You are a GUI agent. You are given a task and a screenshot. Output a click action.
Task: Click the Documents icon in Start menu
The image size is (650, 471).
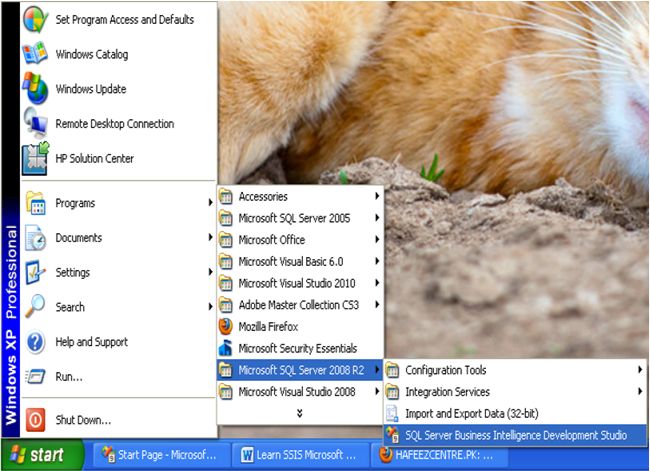(36, 238)
